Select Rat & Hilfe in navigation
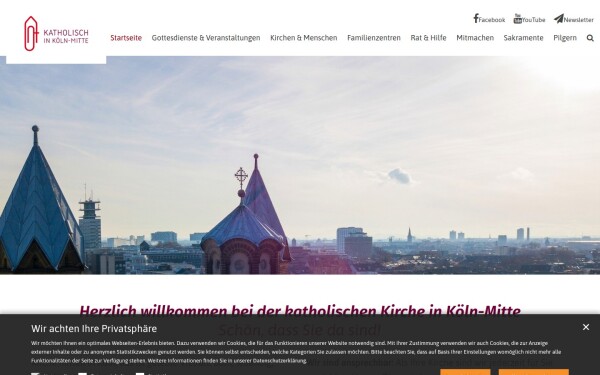The height and width of the screenshot is (375, 600). tap(428, 38)
